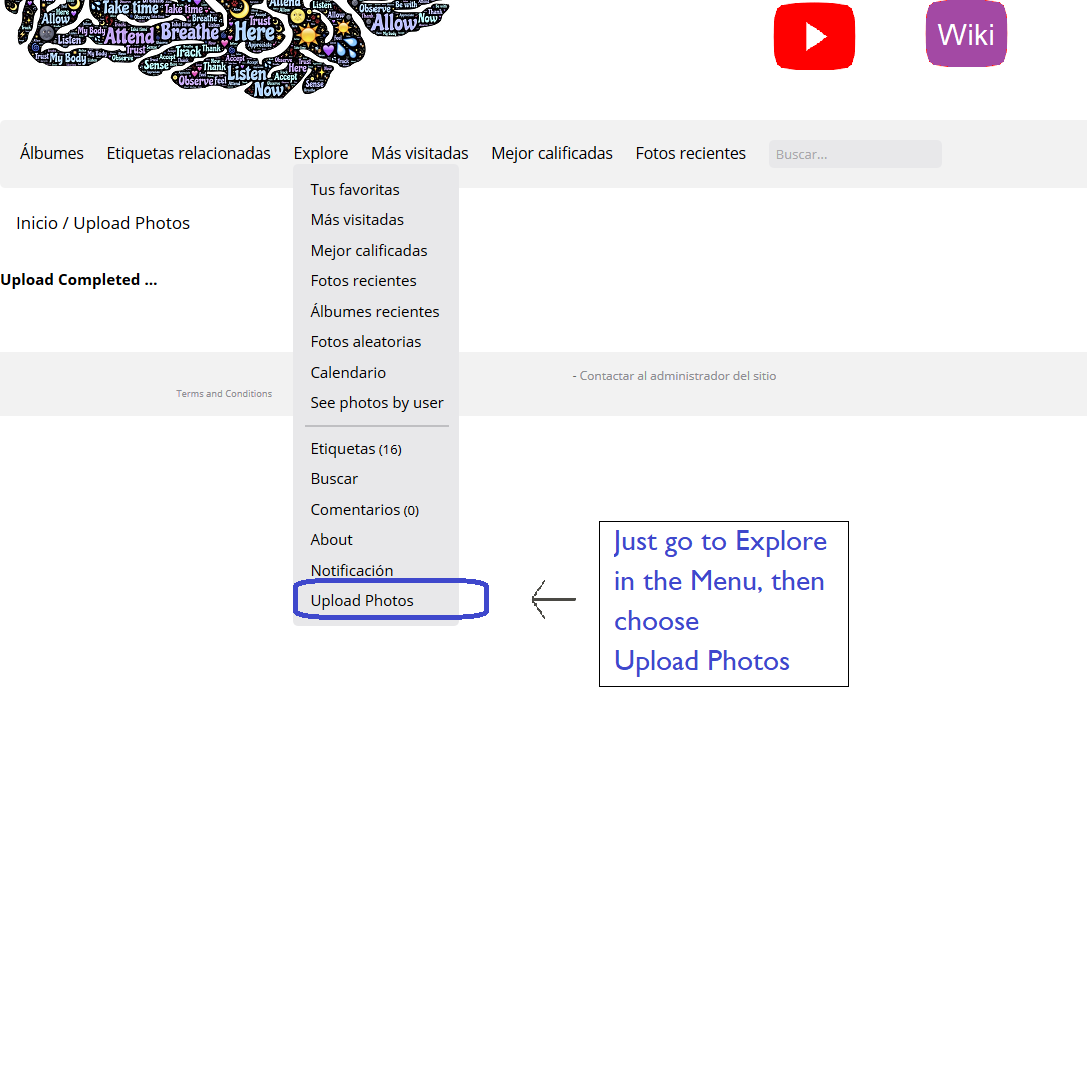Click See photos by user
1087x1080 pixels.
pos(377,402)
